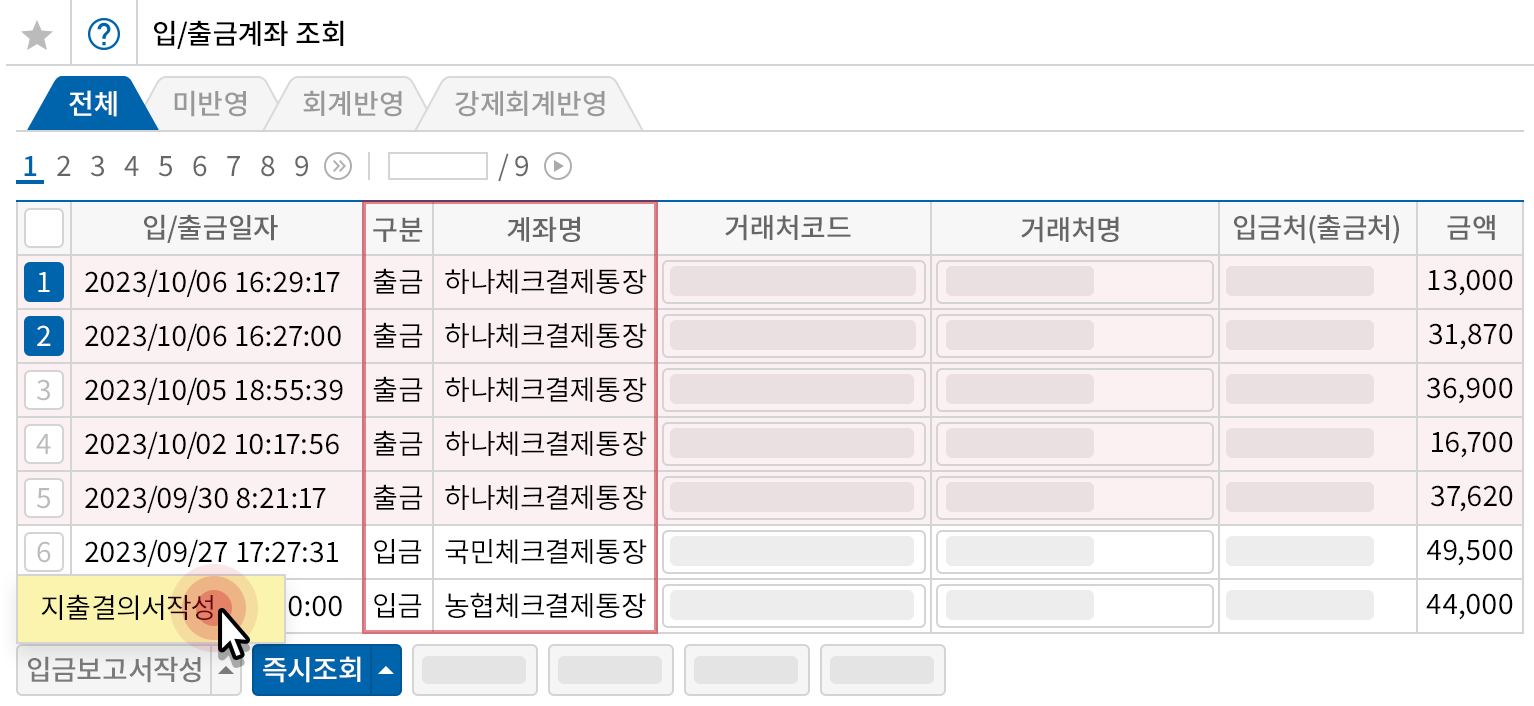This screenshot has height=706, width=1534.
Task: Click the go-to-page arrow icon
Action: (557, 166)
